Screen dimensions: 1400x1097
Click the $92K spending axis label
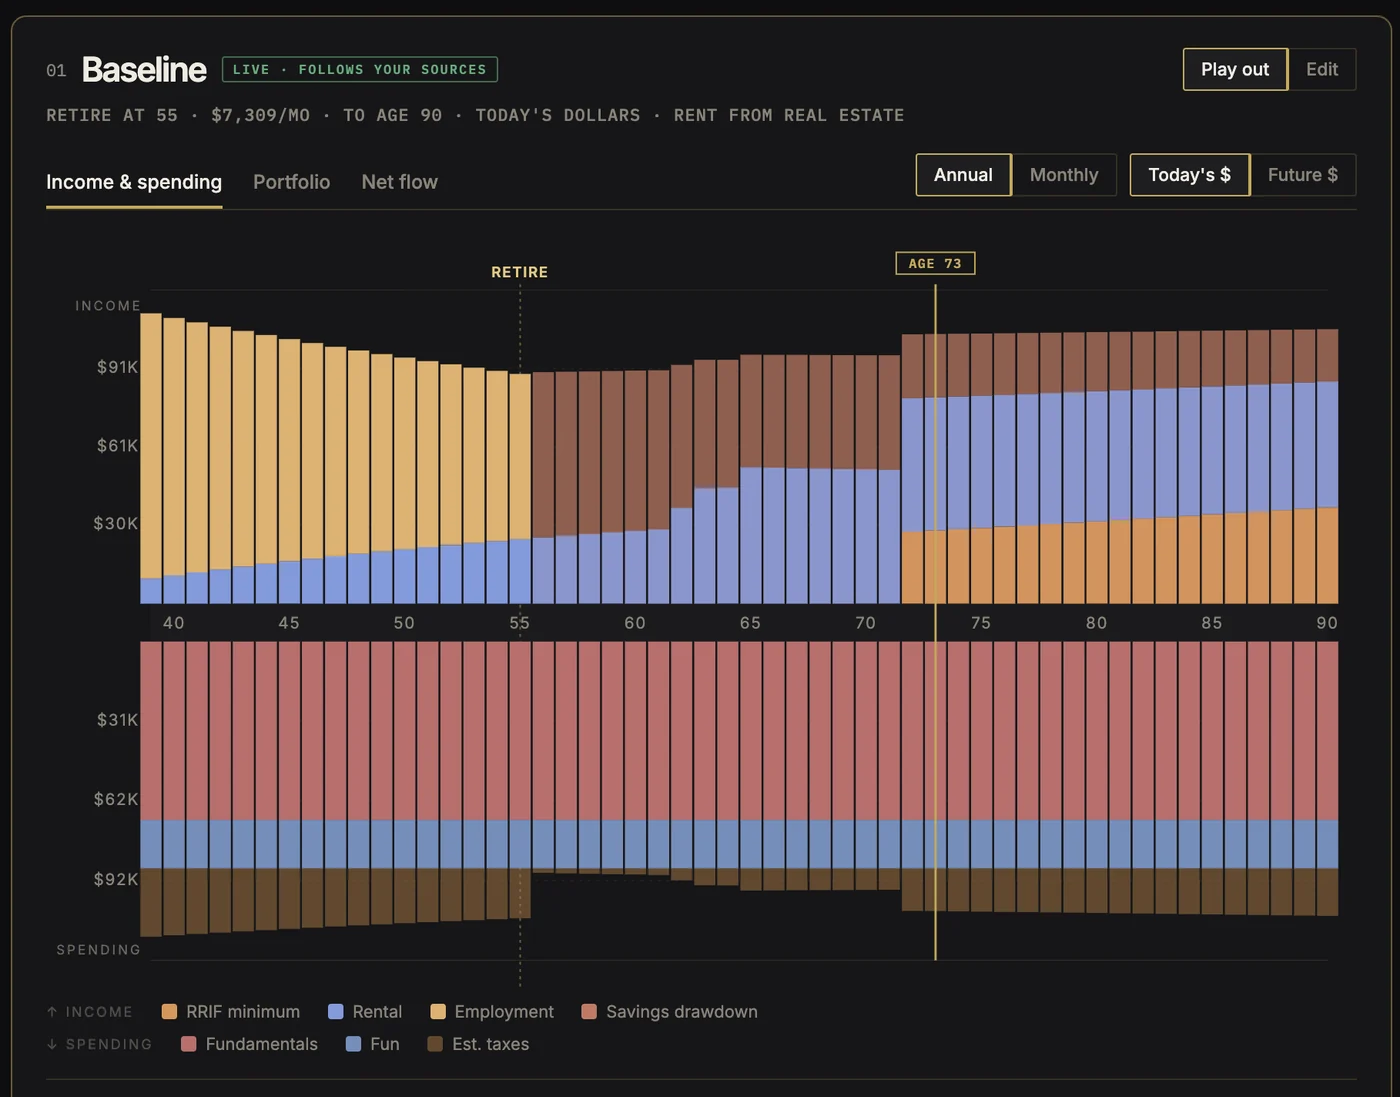pyautogui.click(x=116, y=879)
